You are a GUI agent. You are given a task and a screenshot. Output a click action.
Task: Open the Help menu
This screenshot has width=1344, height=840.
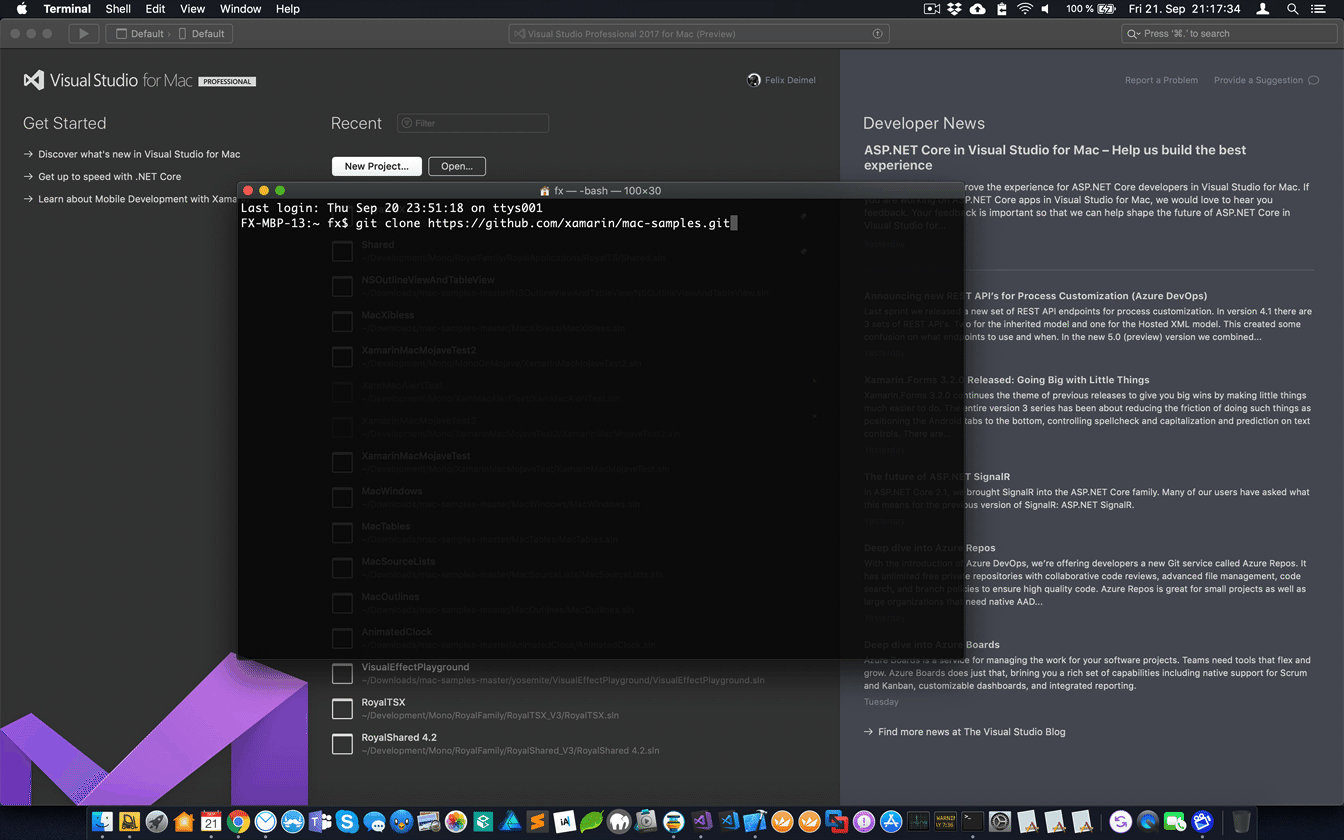coord(288,9)
